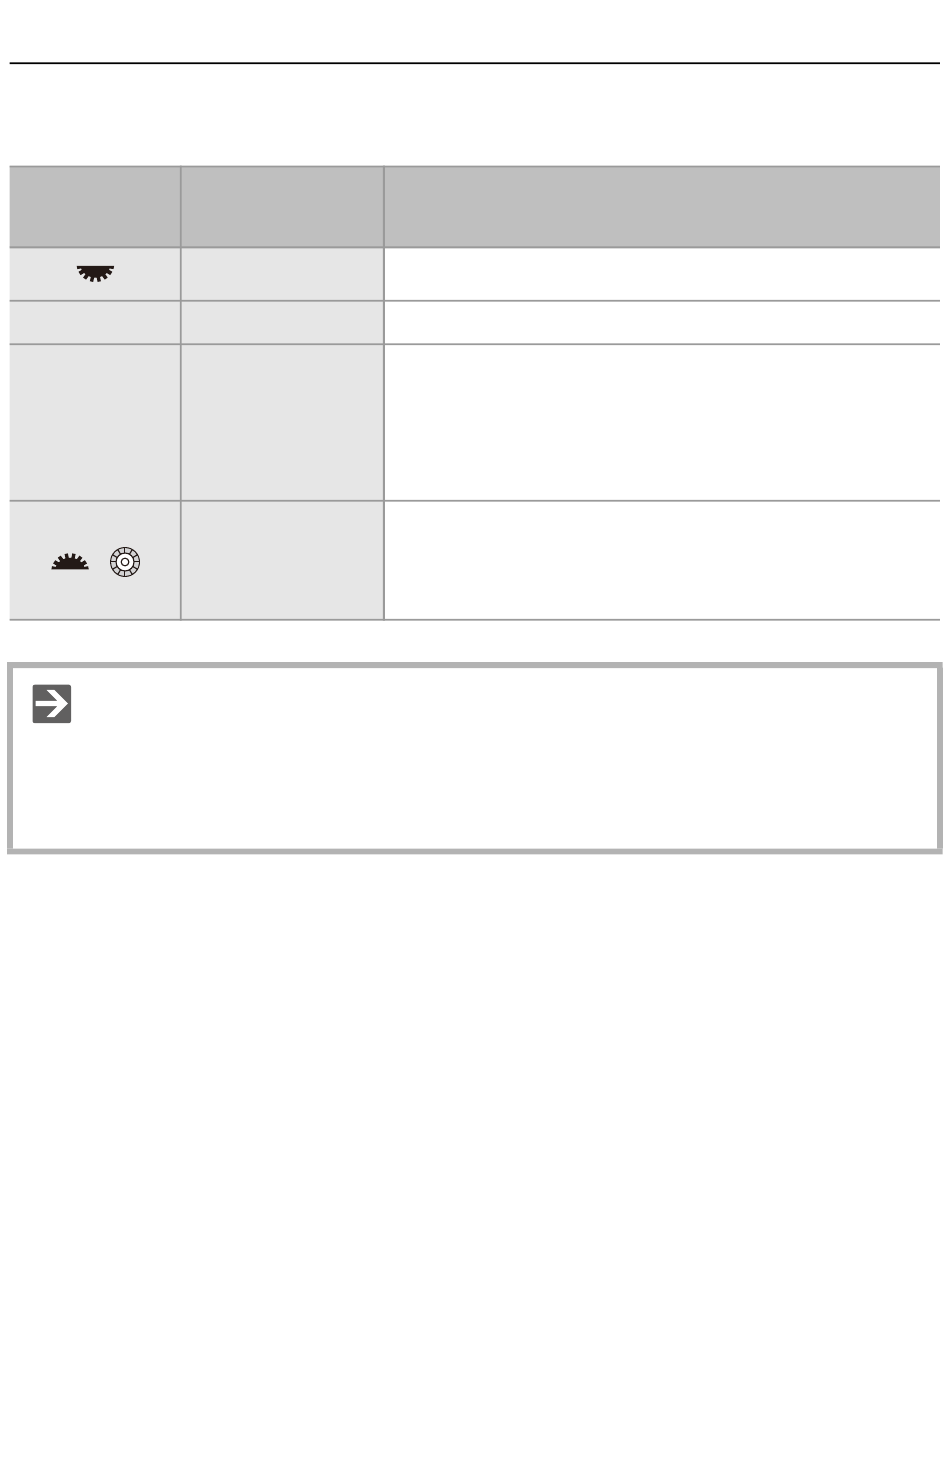Click the empty first cell of the tallest row
Image resolution: width=950 pixels, height=1474 pixels.
(95, 422)
